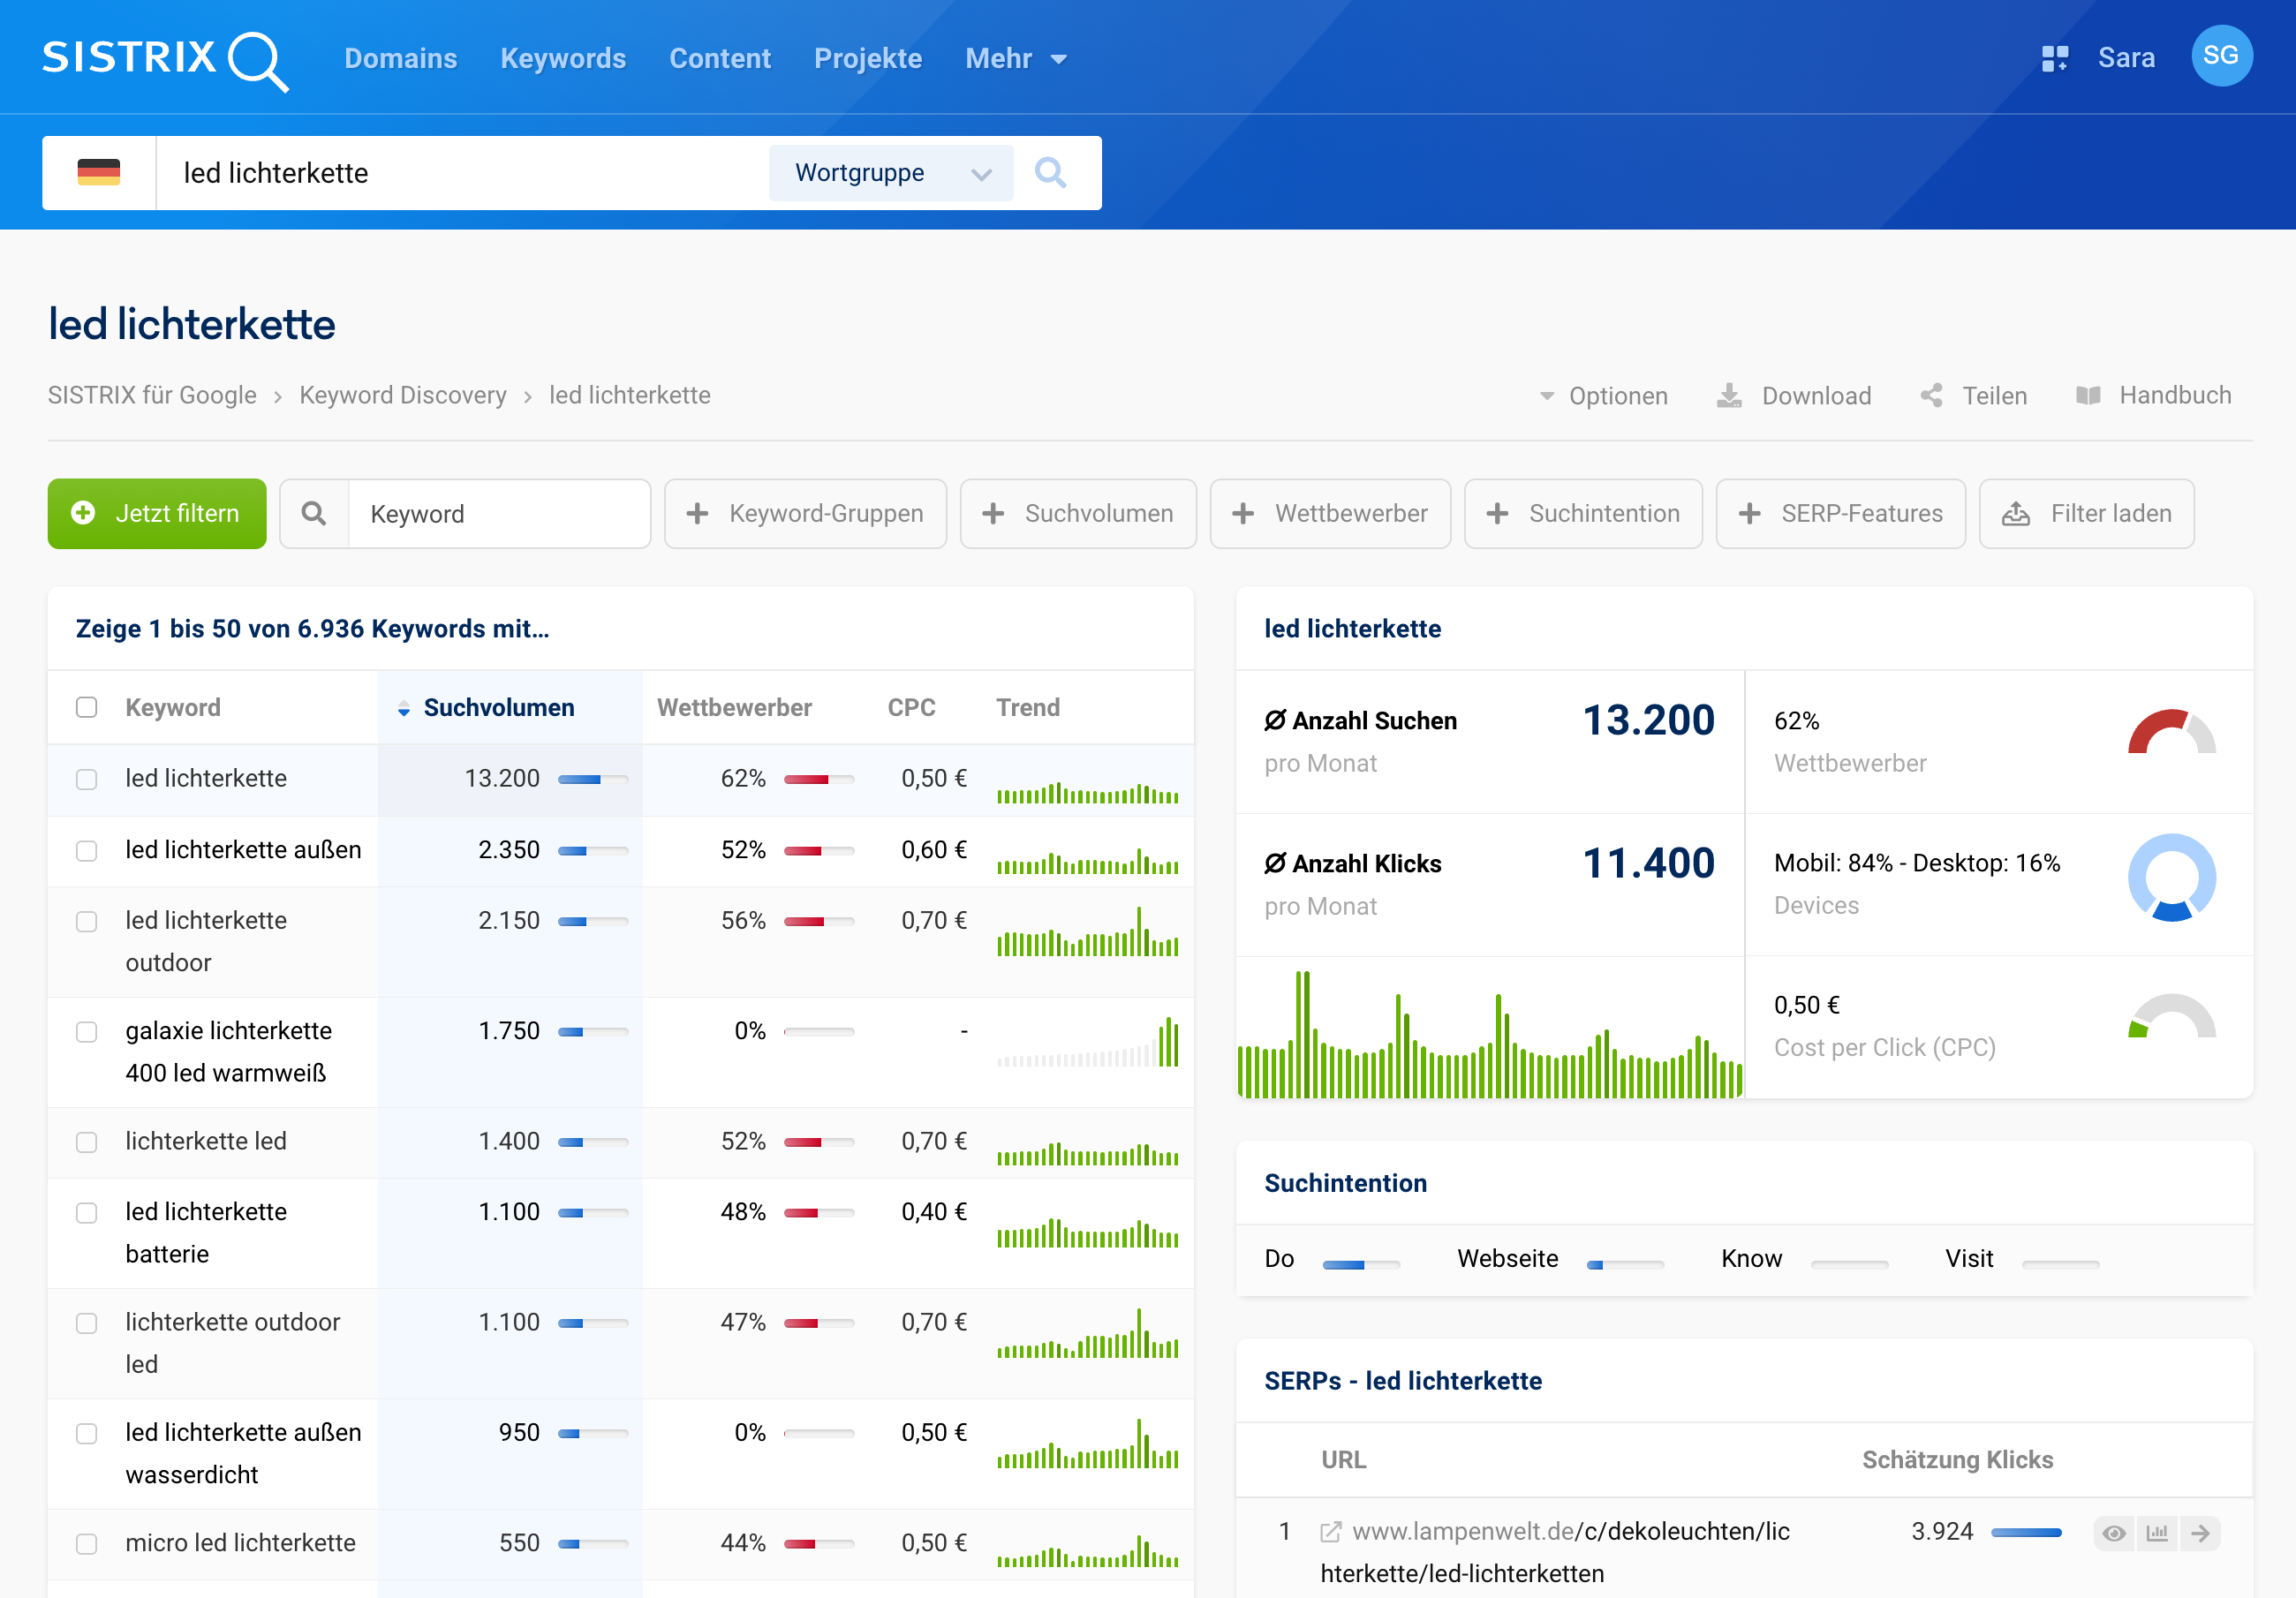Open the apps grid icon beside Sara

click(x=2054, y=58)
